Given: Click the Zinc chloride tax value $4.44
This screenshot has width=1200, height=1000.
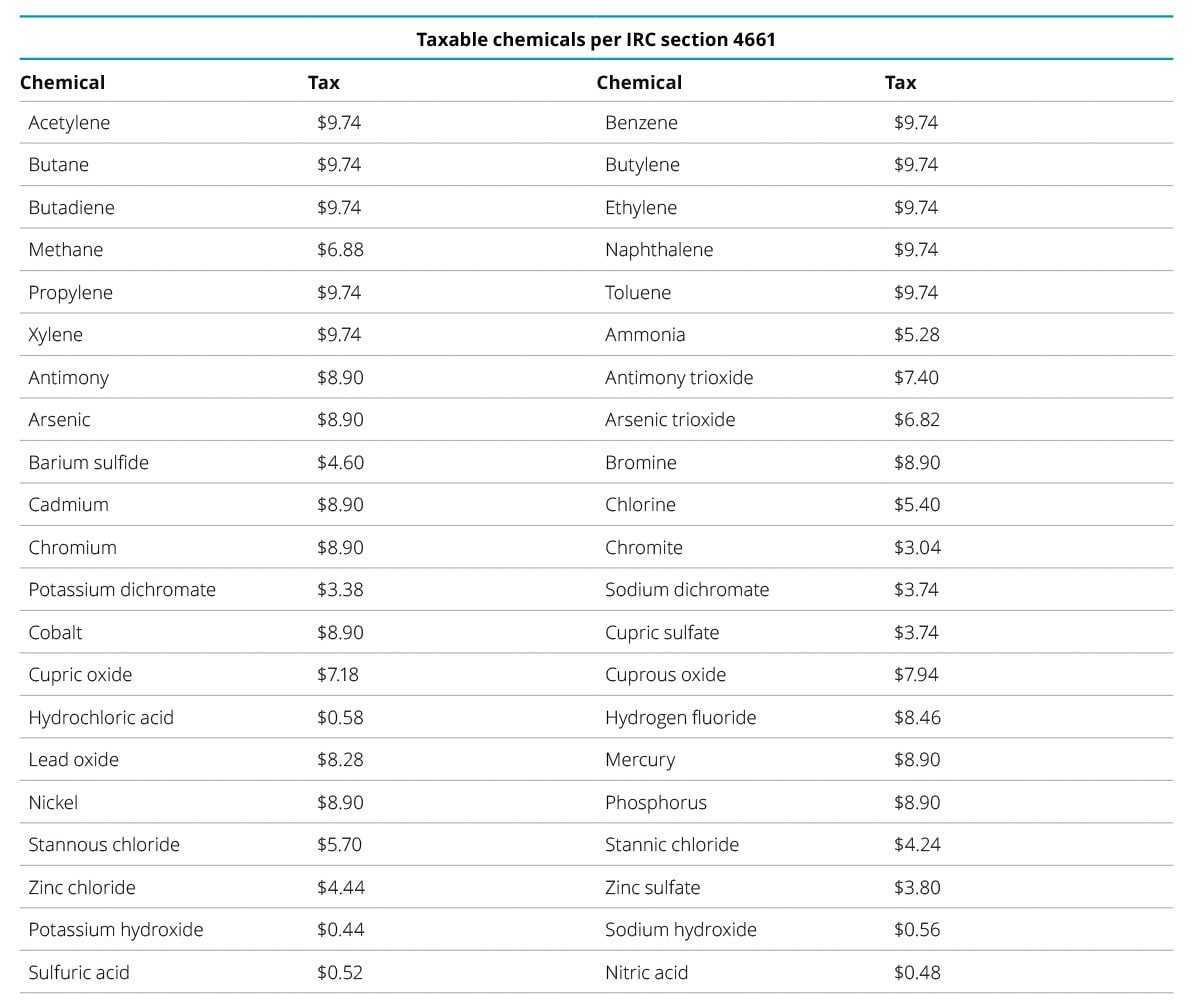Looking at the screenshot, I should click(x=340, y=888).
